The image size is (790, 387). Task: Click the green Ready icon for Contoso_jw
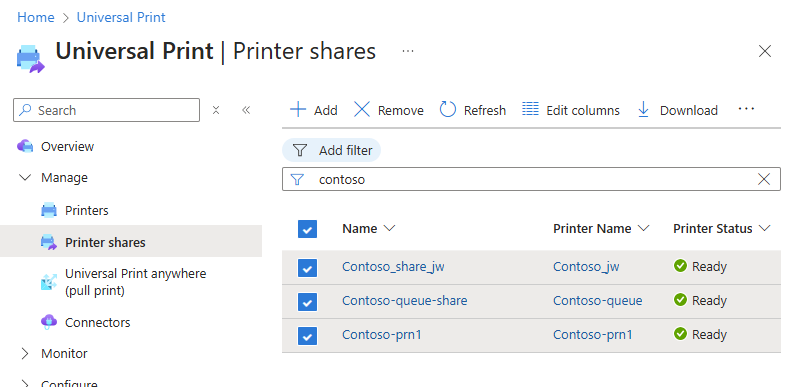(680, 266)
